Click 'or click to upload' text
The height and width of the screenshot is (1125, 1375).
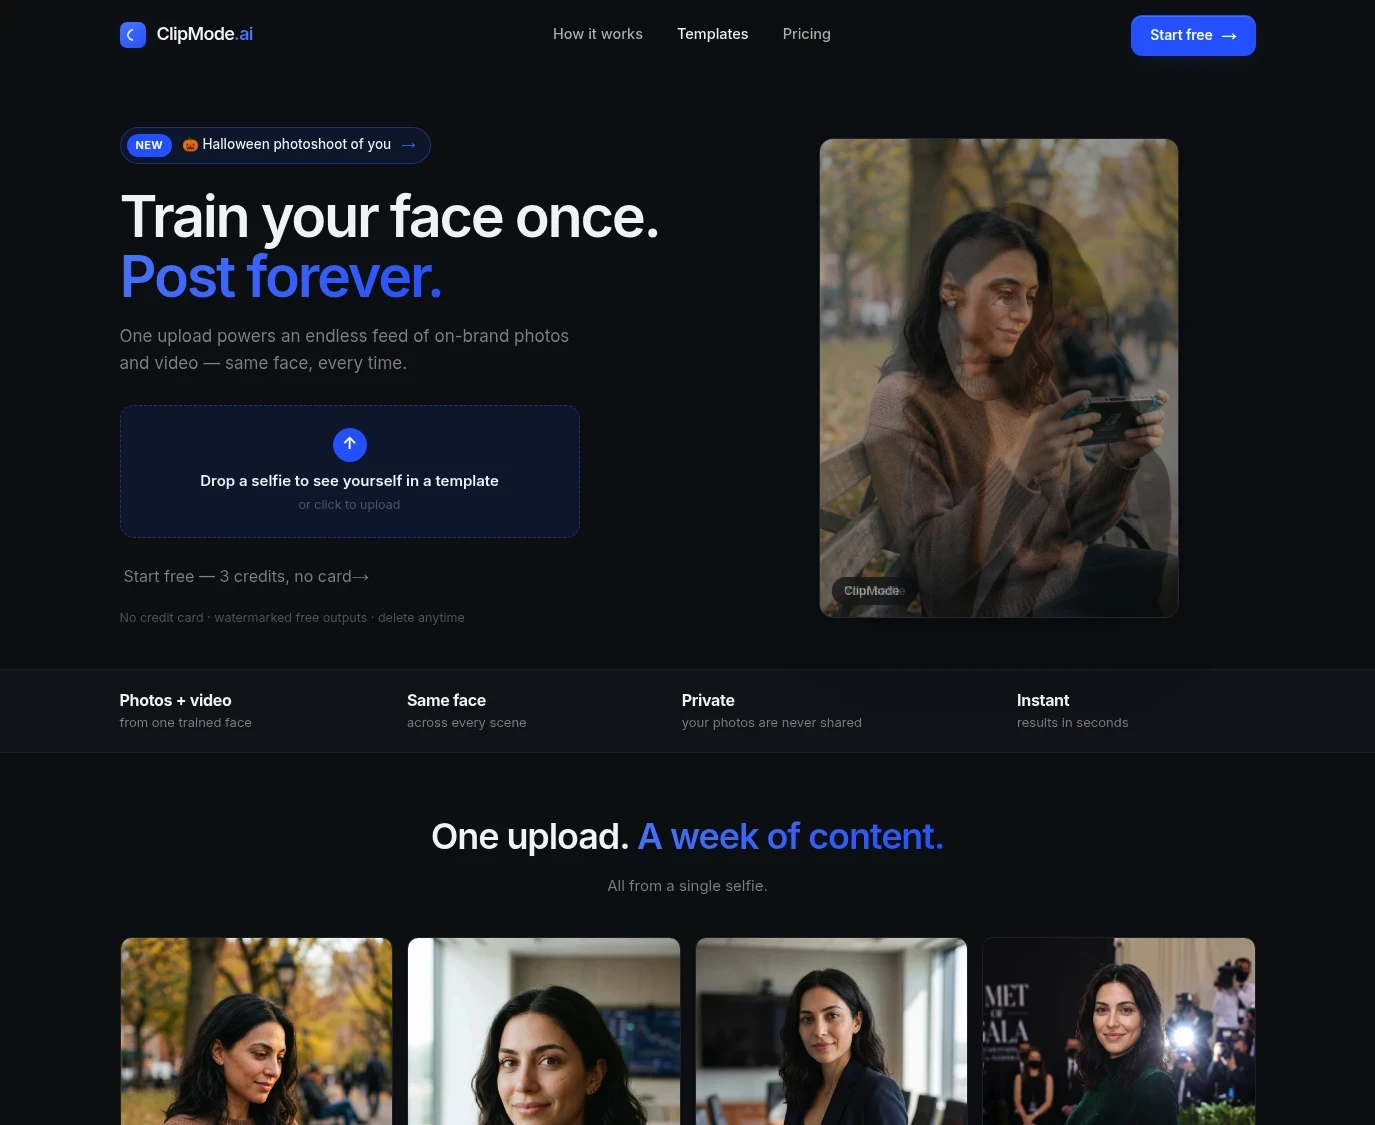click(x=349, y=505)
